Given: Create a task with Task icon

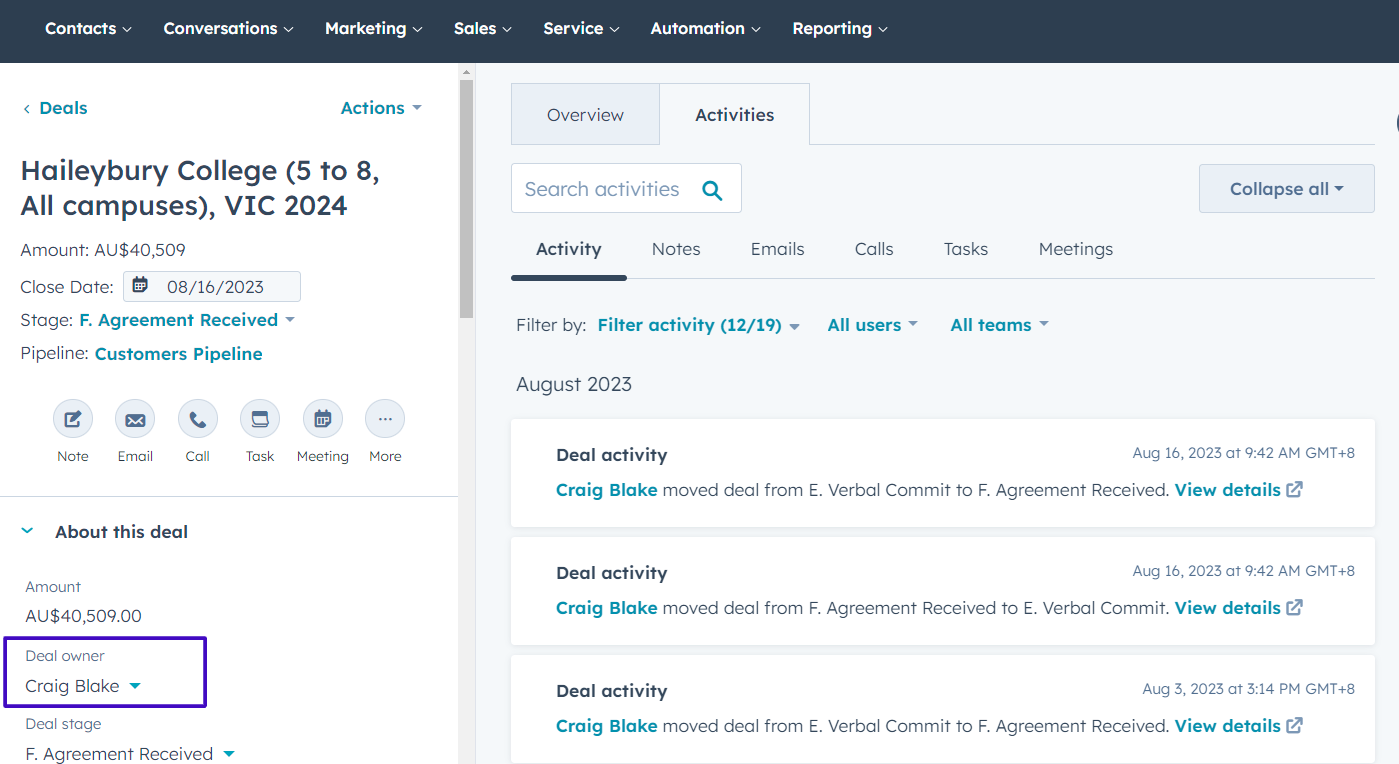Looking at the screenshot, I should (260, 420).
